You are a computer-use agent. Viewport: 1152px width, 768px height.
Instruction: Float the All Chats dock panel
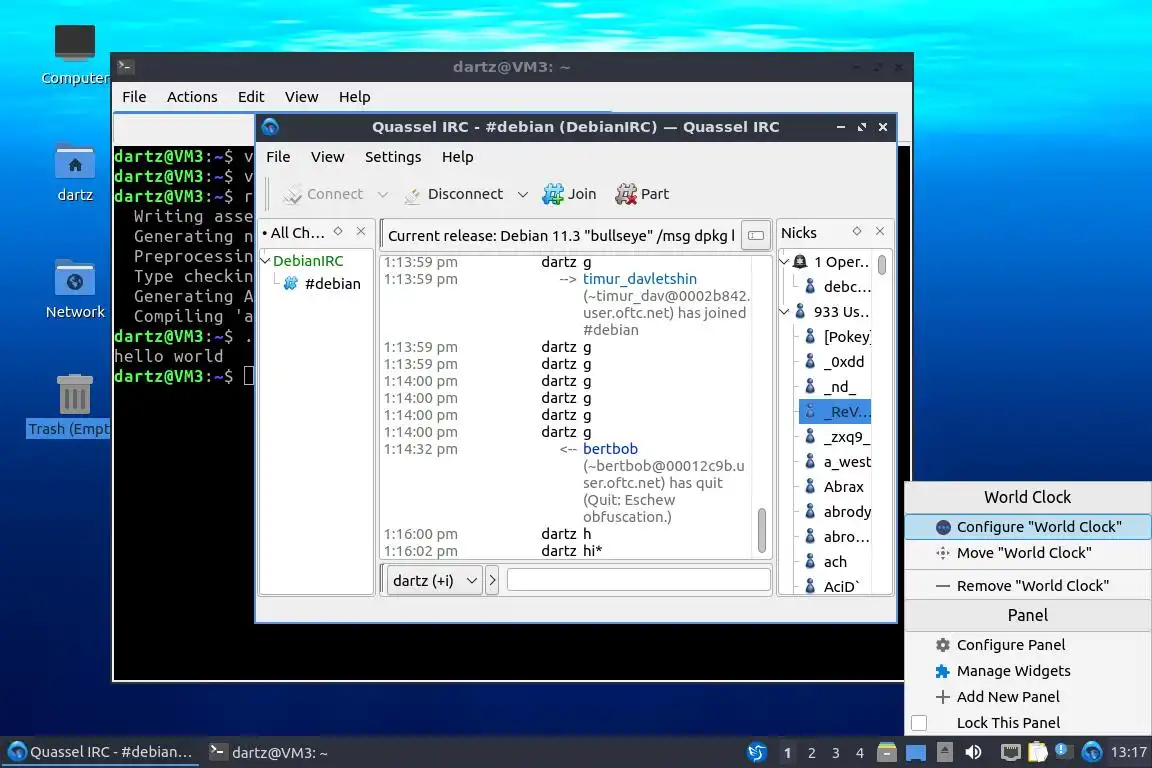tap(338, 231)
